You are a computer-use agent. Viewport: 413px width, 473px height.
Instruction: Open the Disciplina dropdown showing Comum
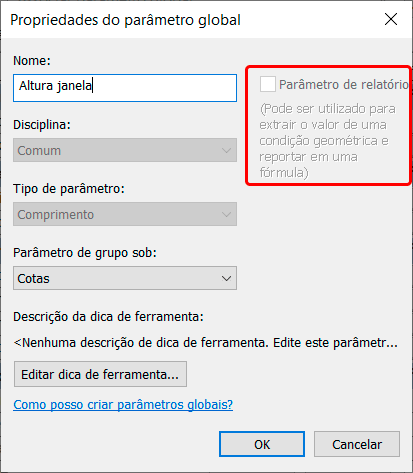pyautogui.click(x=125, y=150)
